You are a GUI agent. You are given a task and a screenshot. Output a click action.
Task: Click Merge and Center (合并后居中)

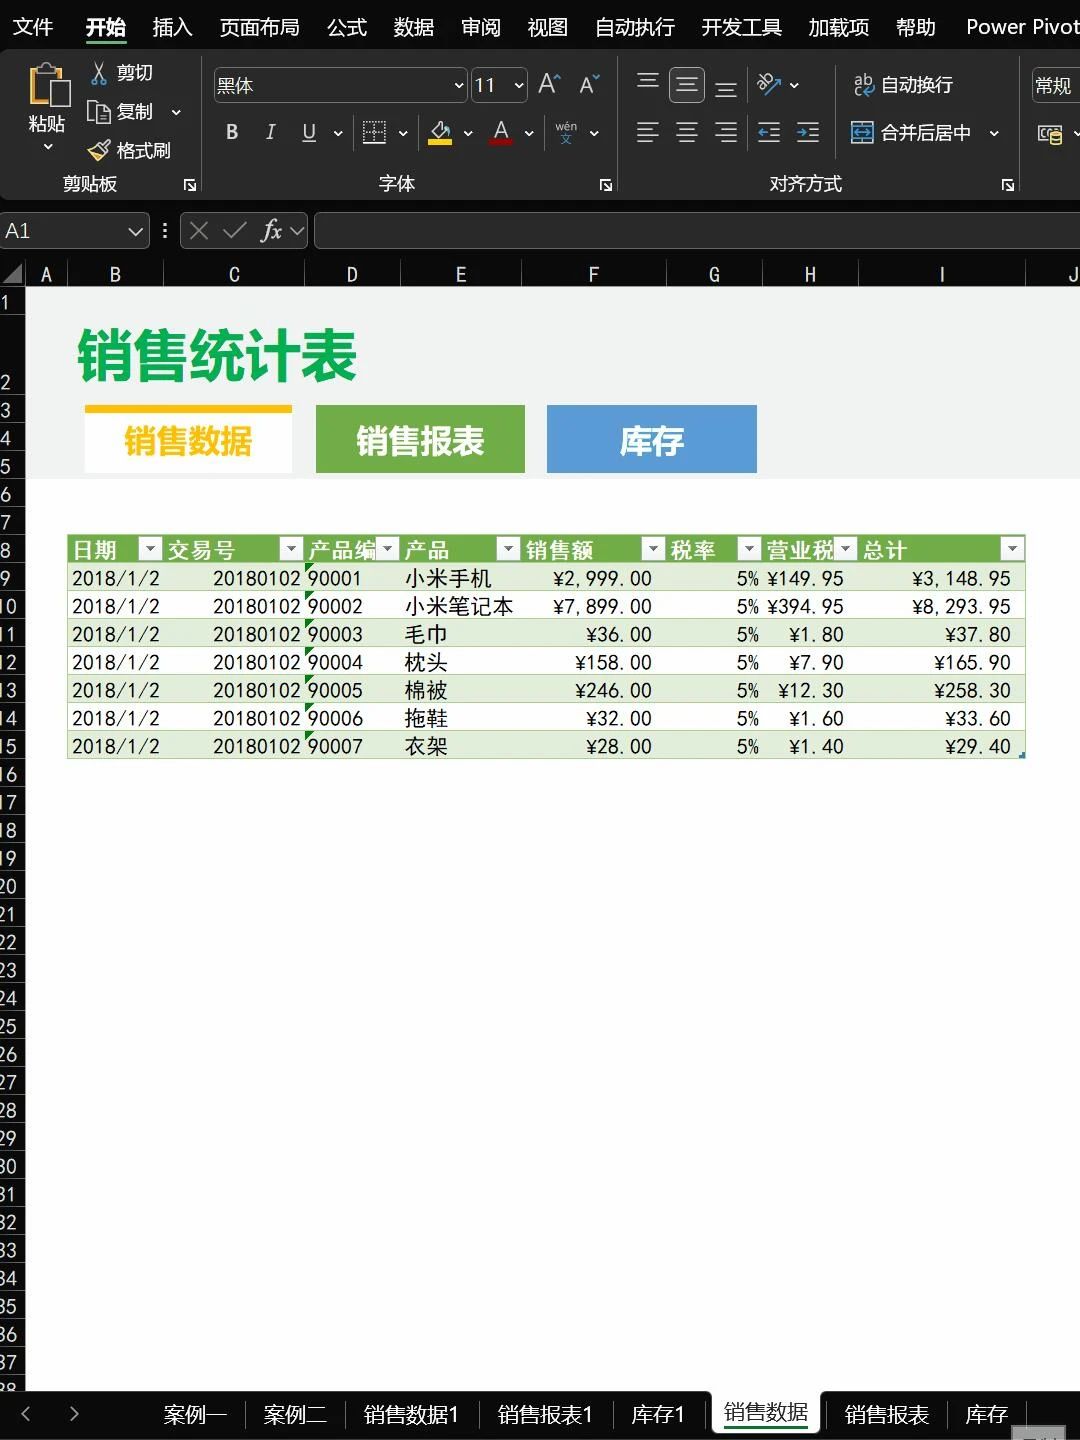(912, 132)
